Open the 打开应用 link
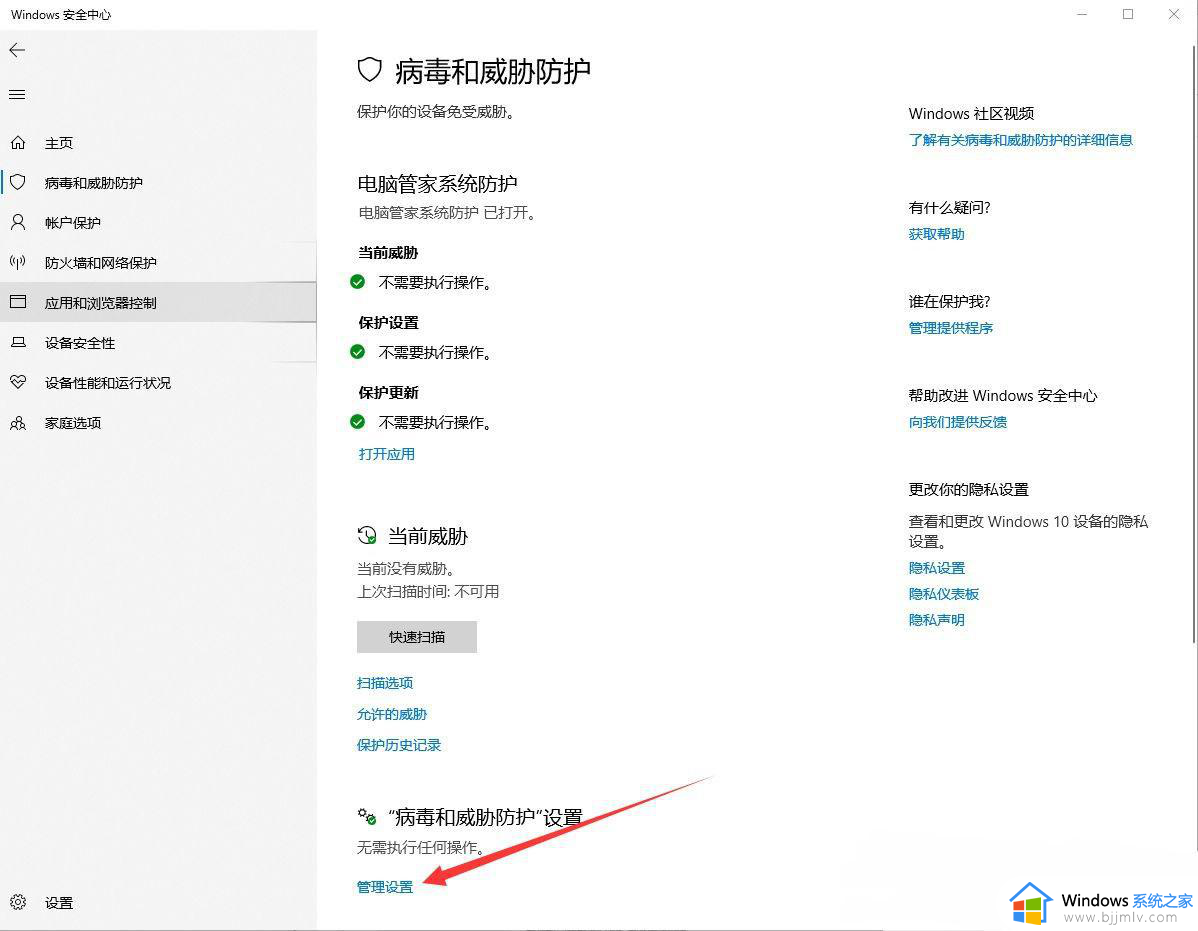Image resolution: width=1198 pixels, height=931 pixels. 387,454
